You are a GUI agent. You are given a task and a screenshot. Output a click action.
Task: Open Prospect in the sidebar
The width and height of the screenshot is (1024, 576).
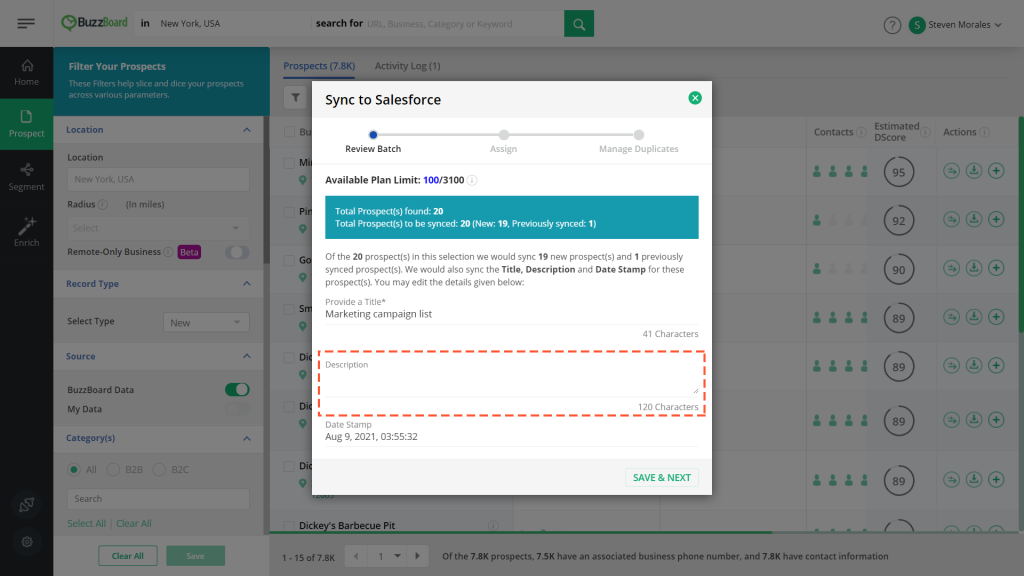[27, 124]
